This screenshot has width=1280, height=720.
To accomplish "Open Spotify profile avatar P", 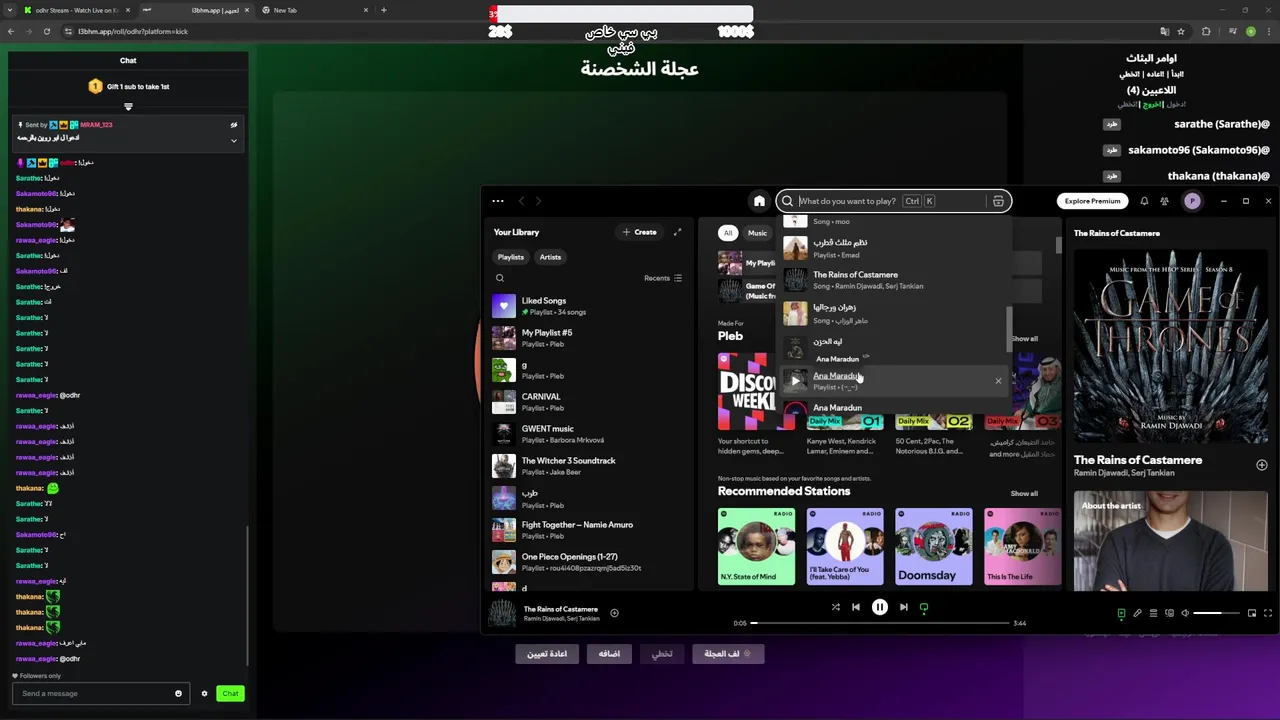I will coord(1192,201).
